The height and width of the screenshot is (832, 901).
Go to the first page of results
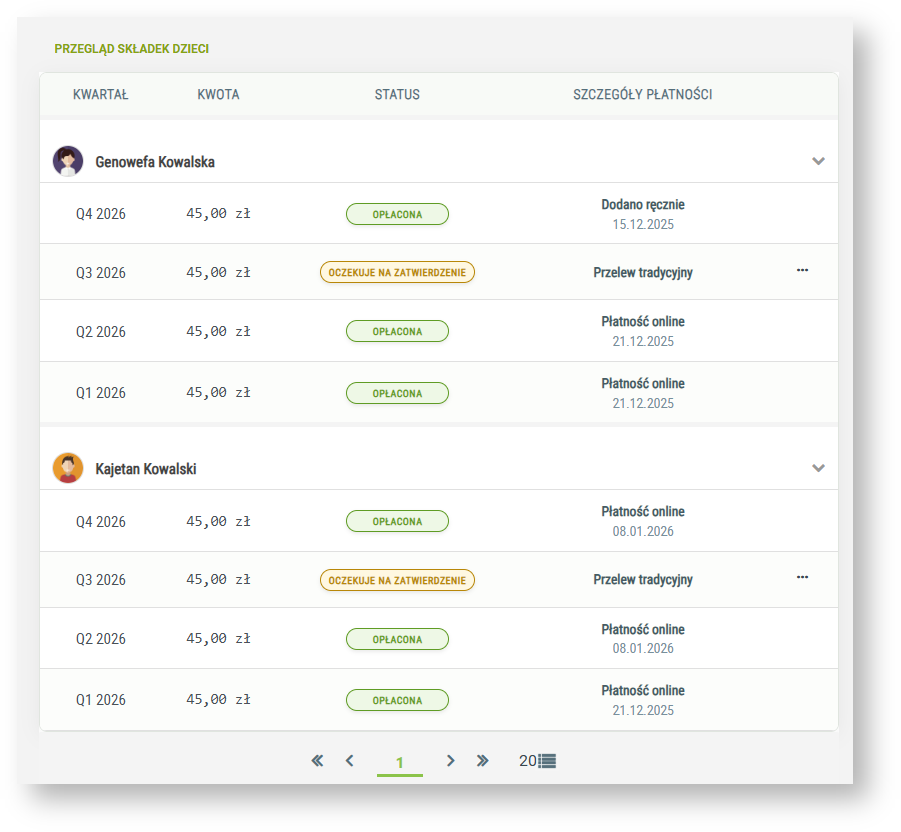point(317,761)
